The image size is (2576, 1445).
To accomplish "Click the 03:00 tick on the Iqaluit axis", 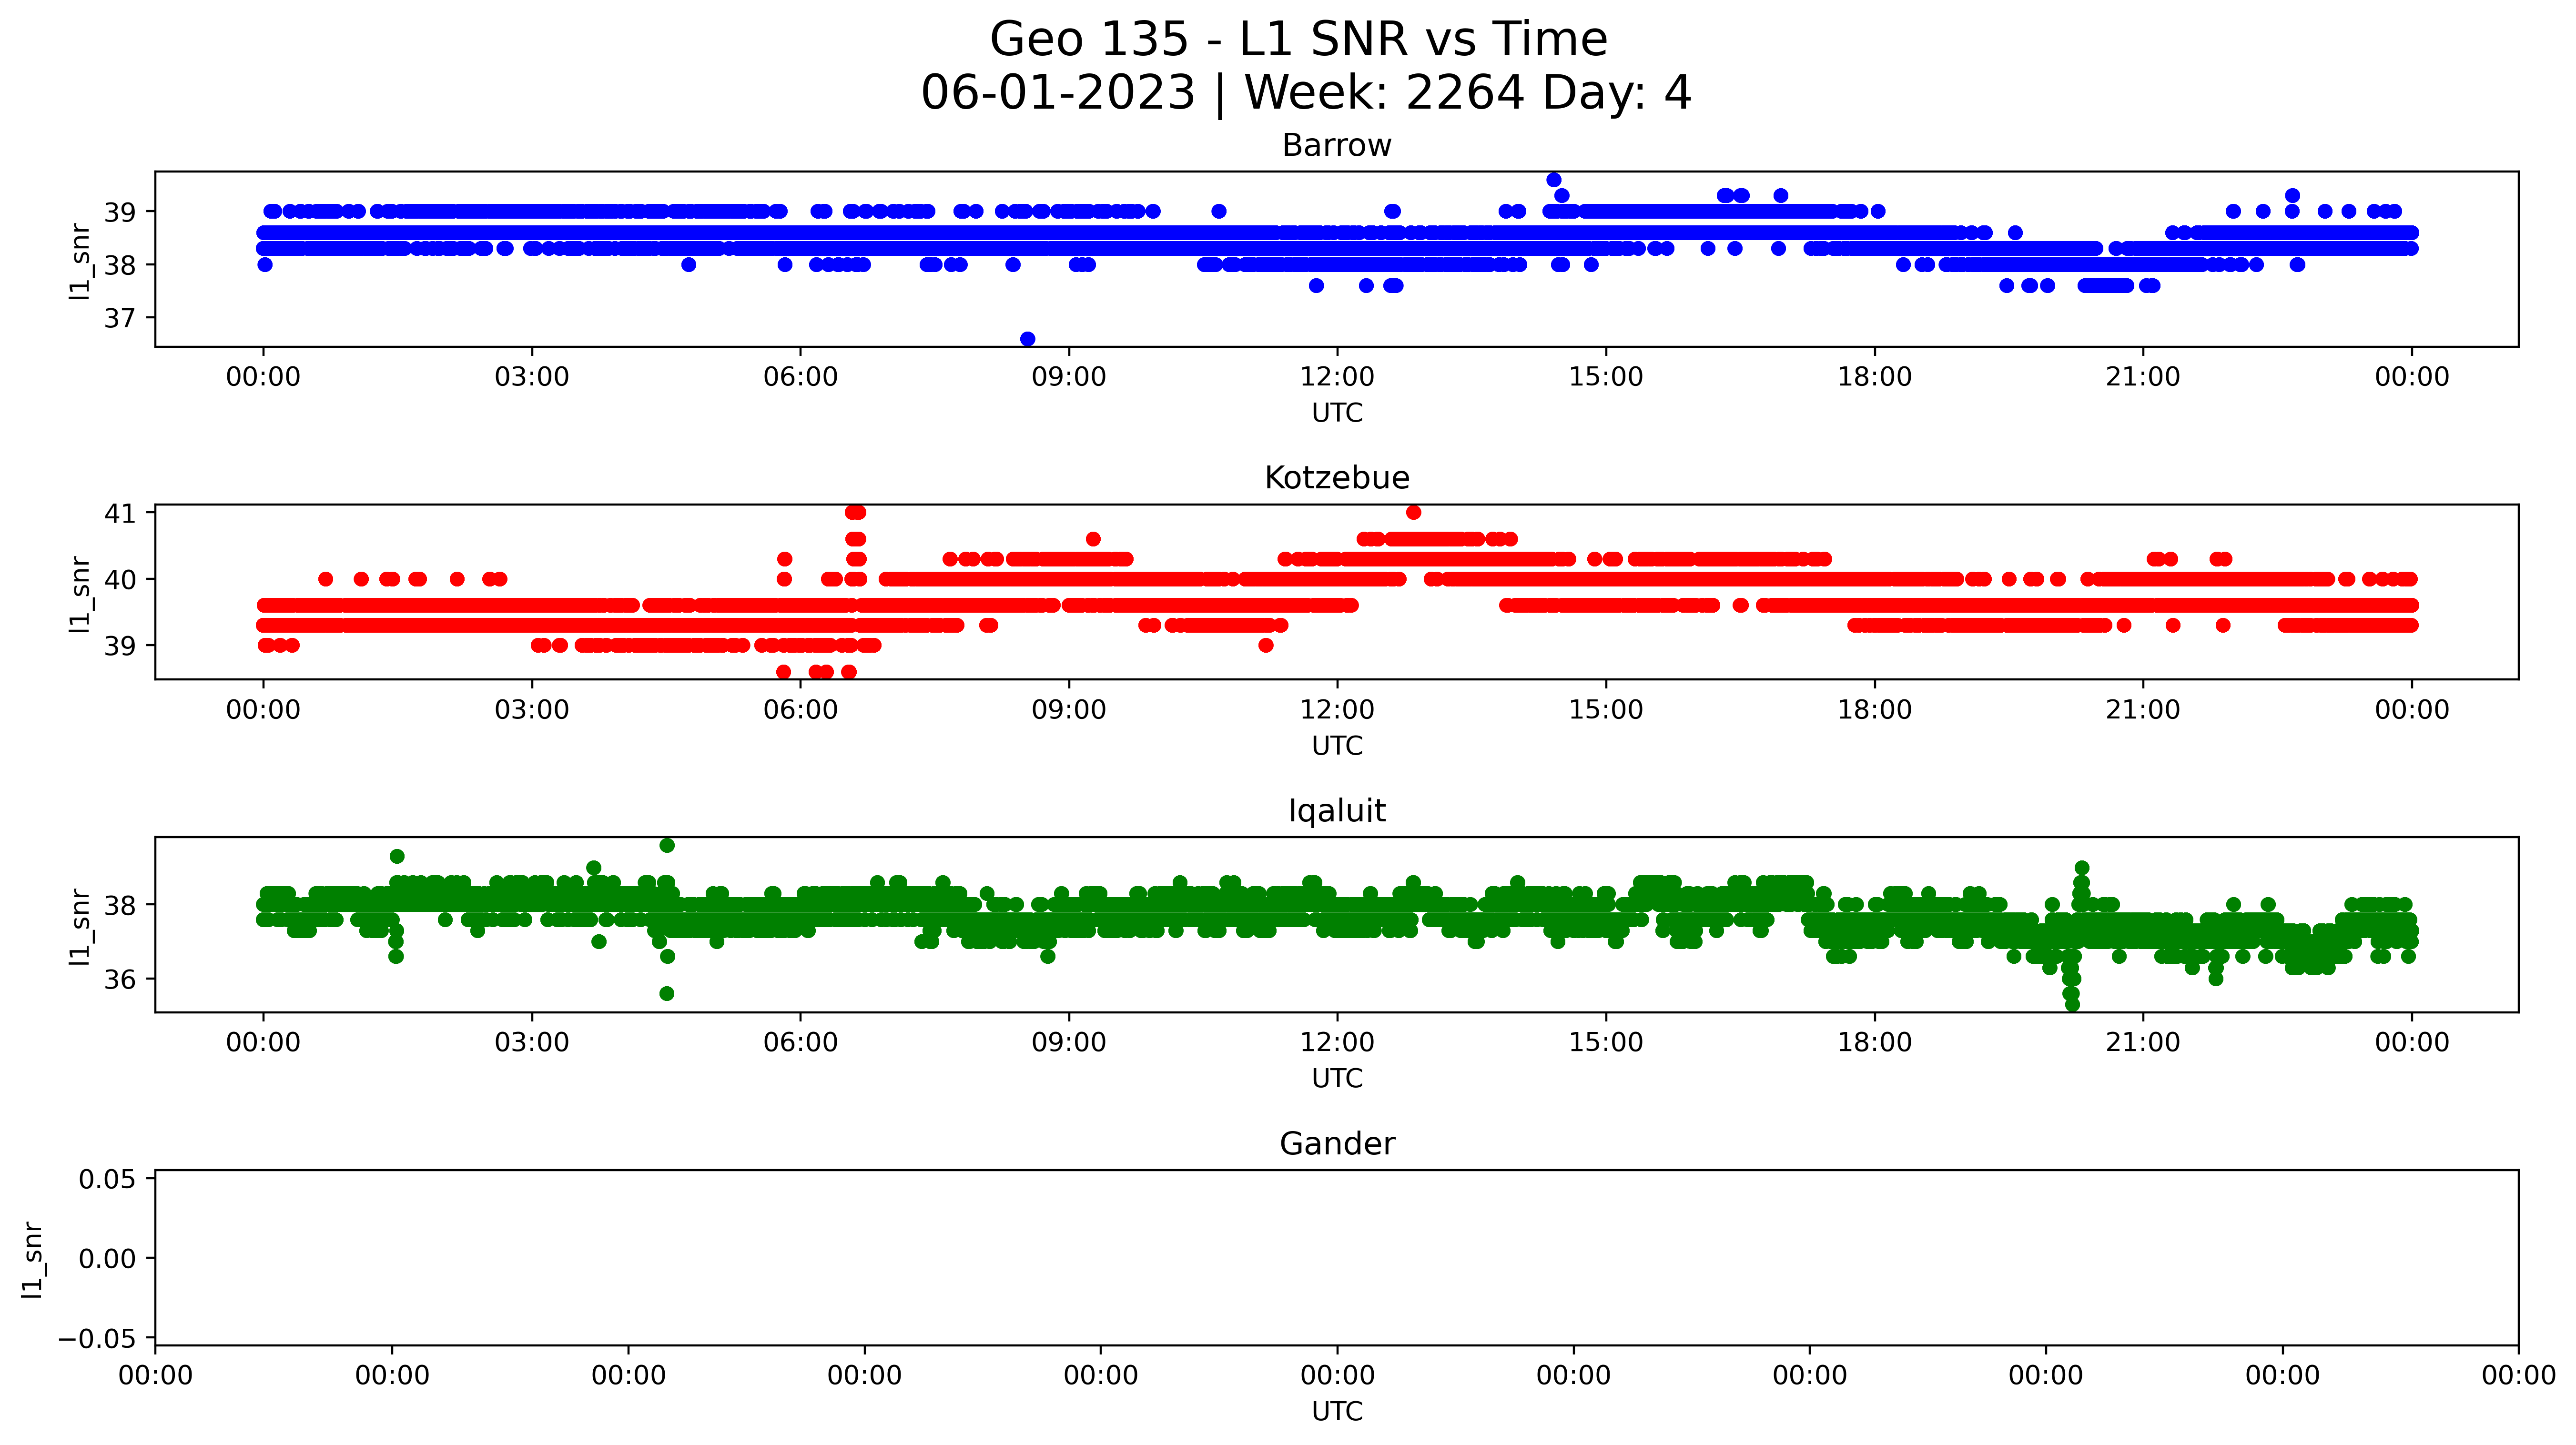I will 532,1043.
